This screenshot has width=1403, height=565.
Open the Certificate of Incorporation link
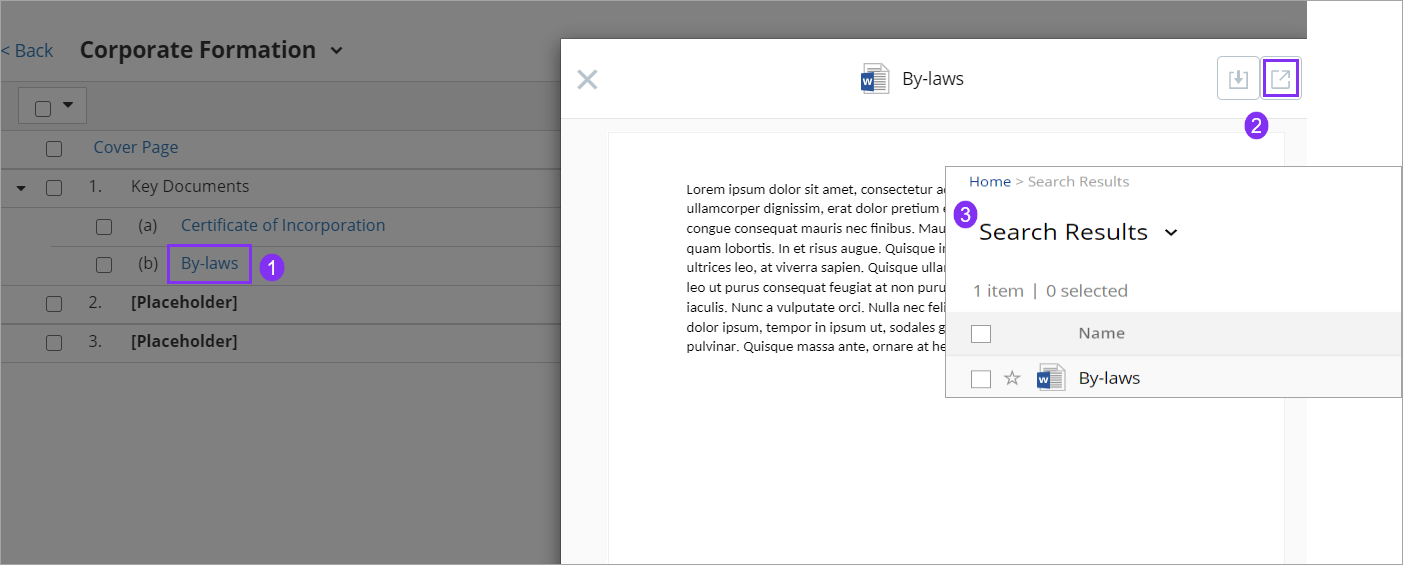pyautogui.click(x=283, y=225)
